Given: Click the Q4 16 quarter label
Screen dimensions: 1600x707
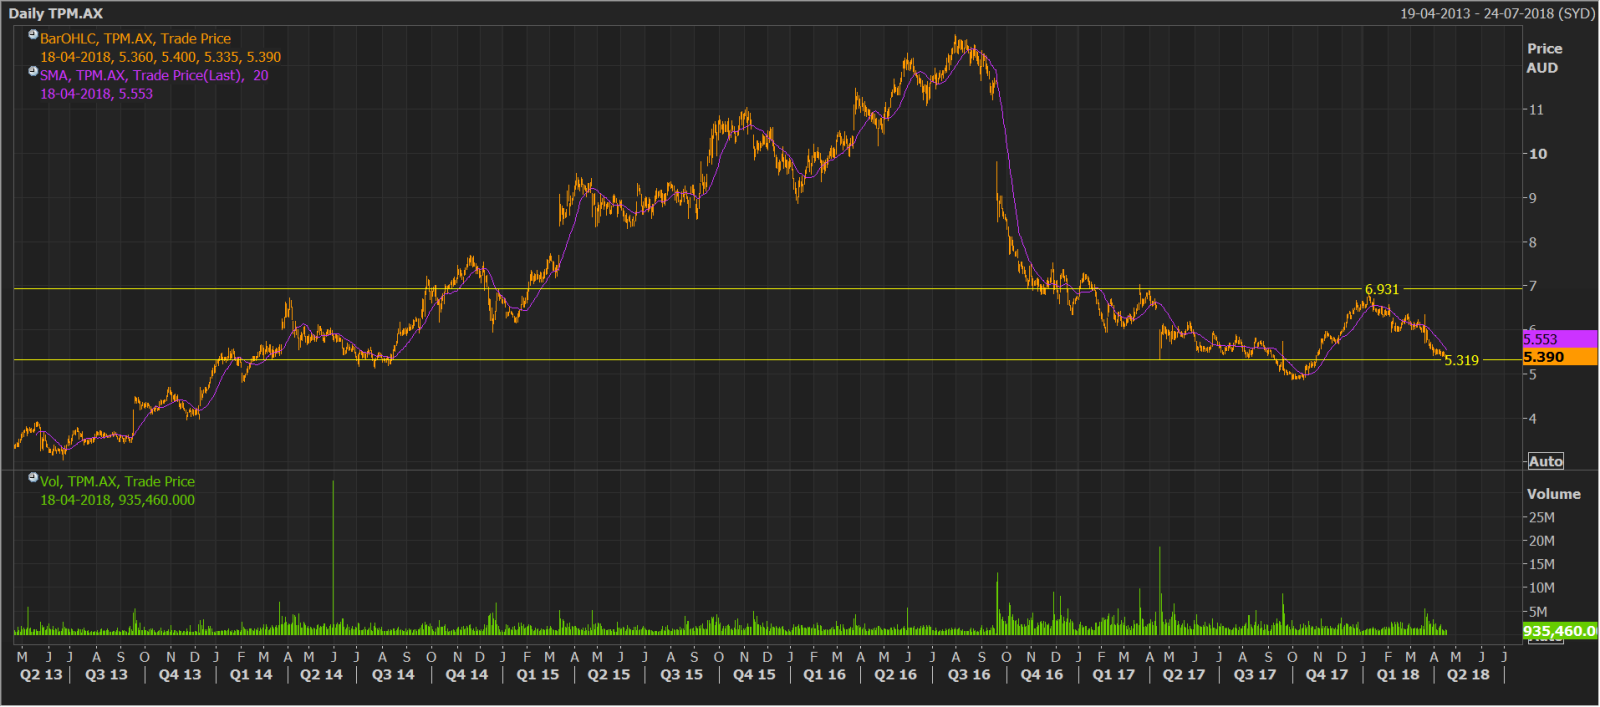Looking at the screenshot, I should click(1042, 675).
